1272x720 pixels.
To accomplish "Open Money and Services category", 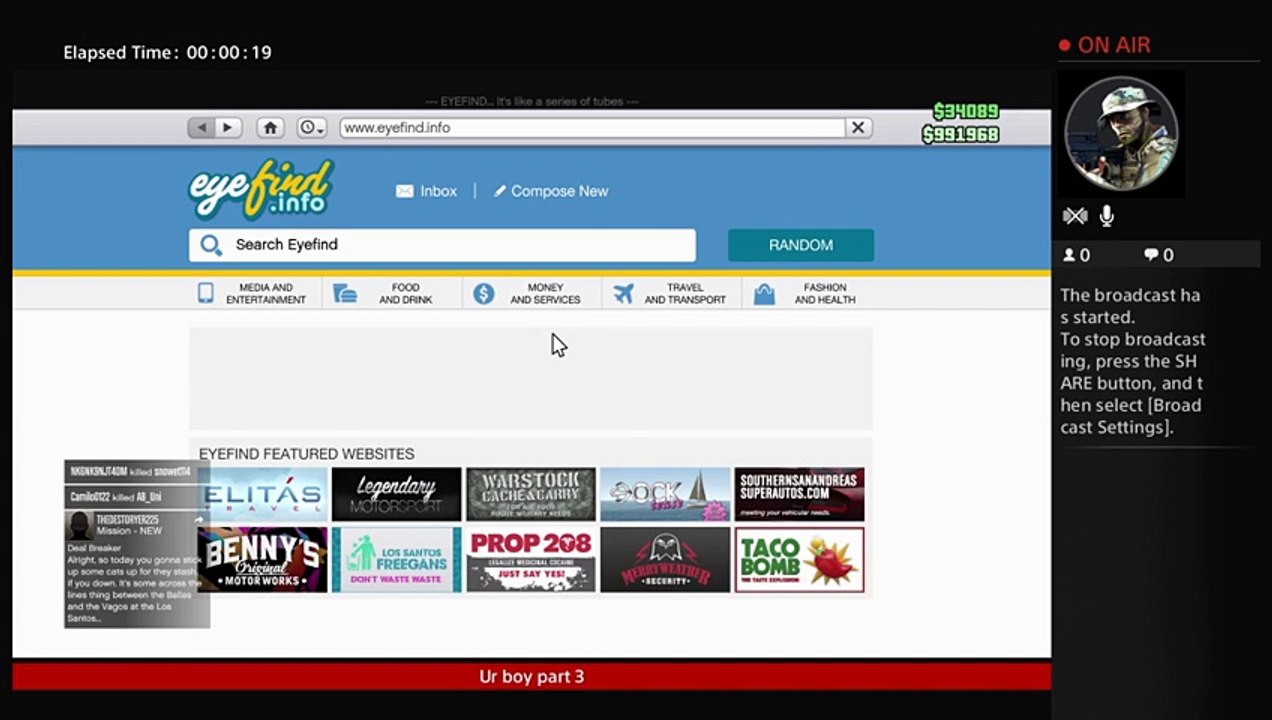I will pyautogui.click(x=532, y=294).
